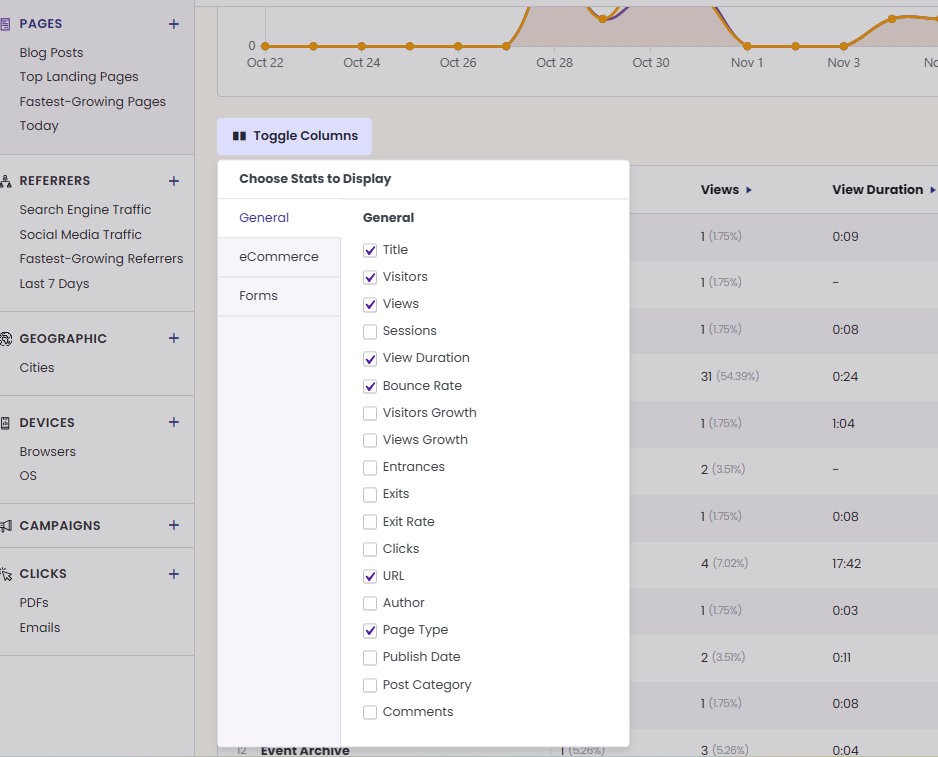
Task: Open the Top Landing Pages report
Action: click(79, 77)
